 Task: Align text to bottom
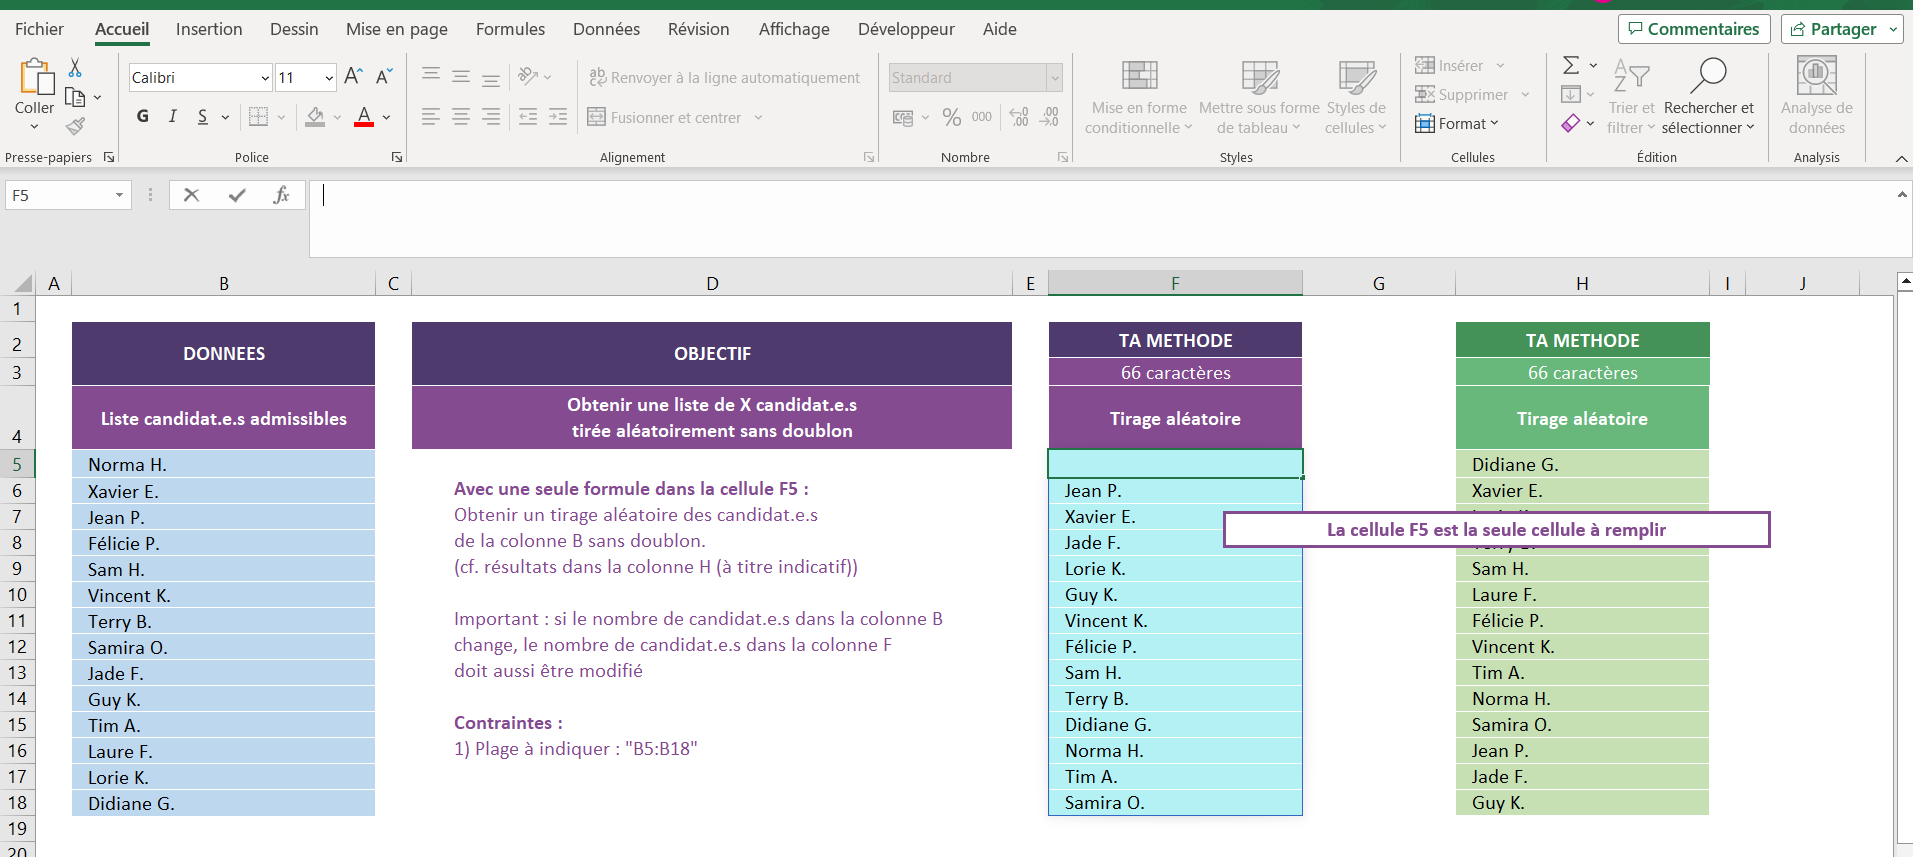(491, 78)
